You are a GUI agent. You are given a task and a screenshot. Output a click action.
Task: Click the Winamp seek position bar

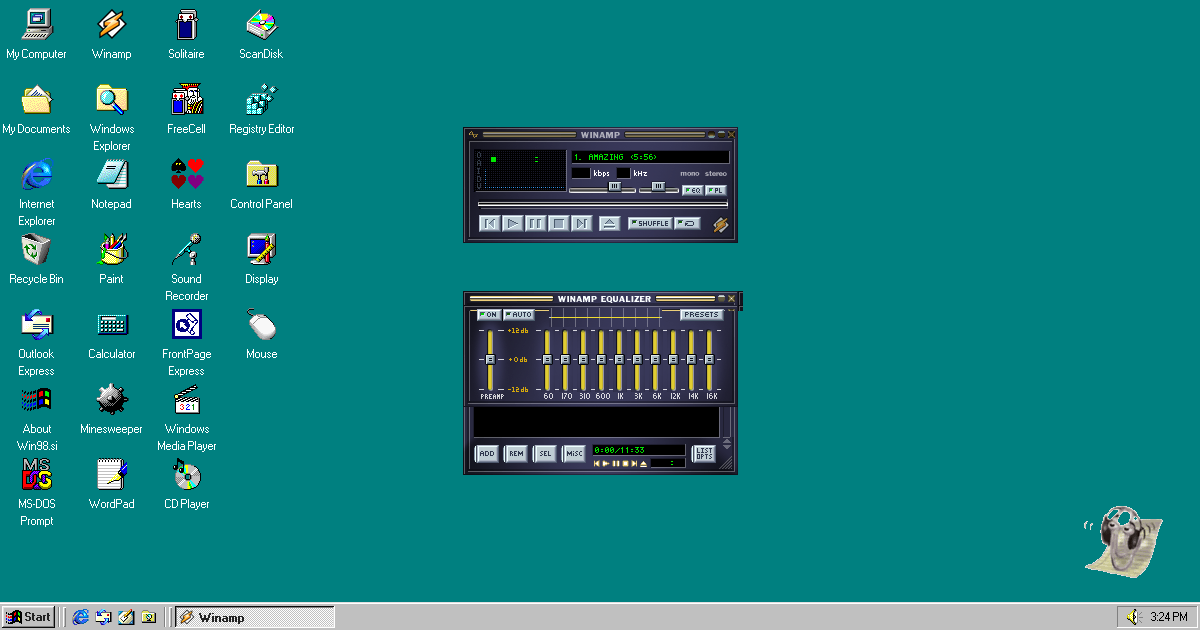[603, 205]
